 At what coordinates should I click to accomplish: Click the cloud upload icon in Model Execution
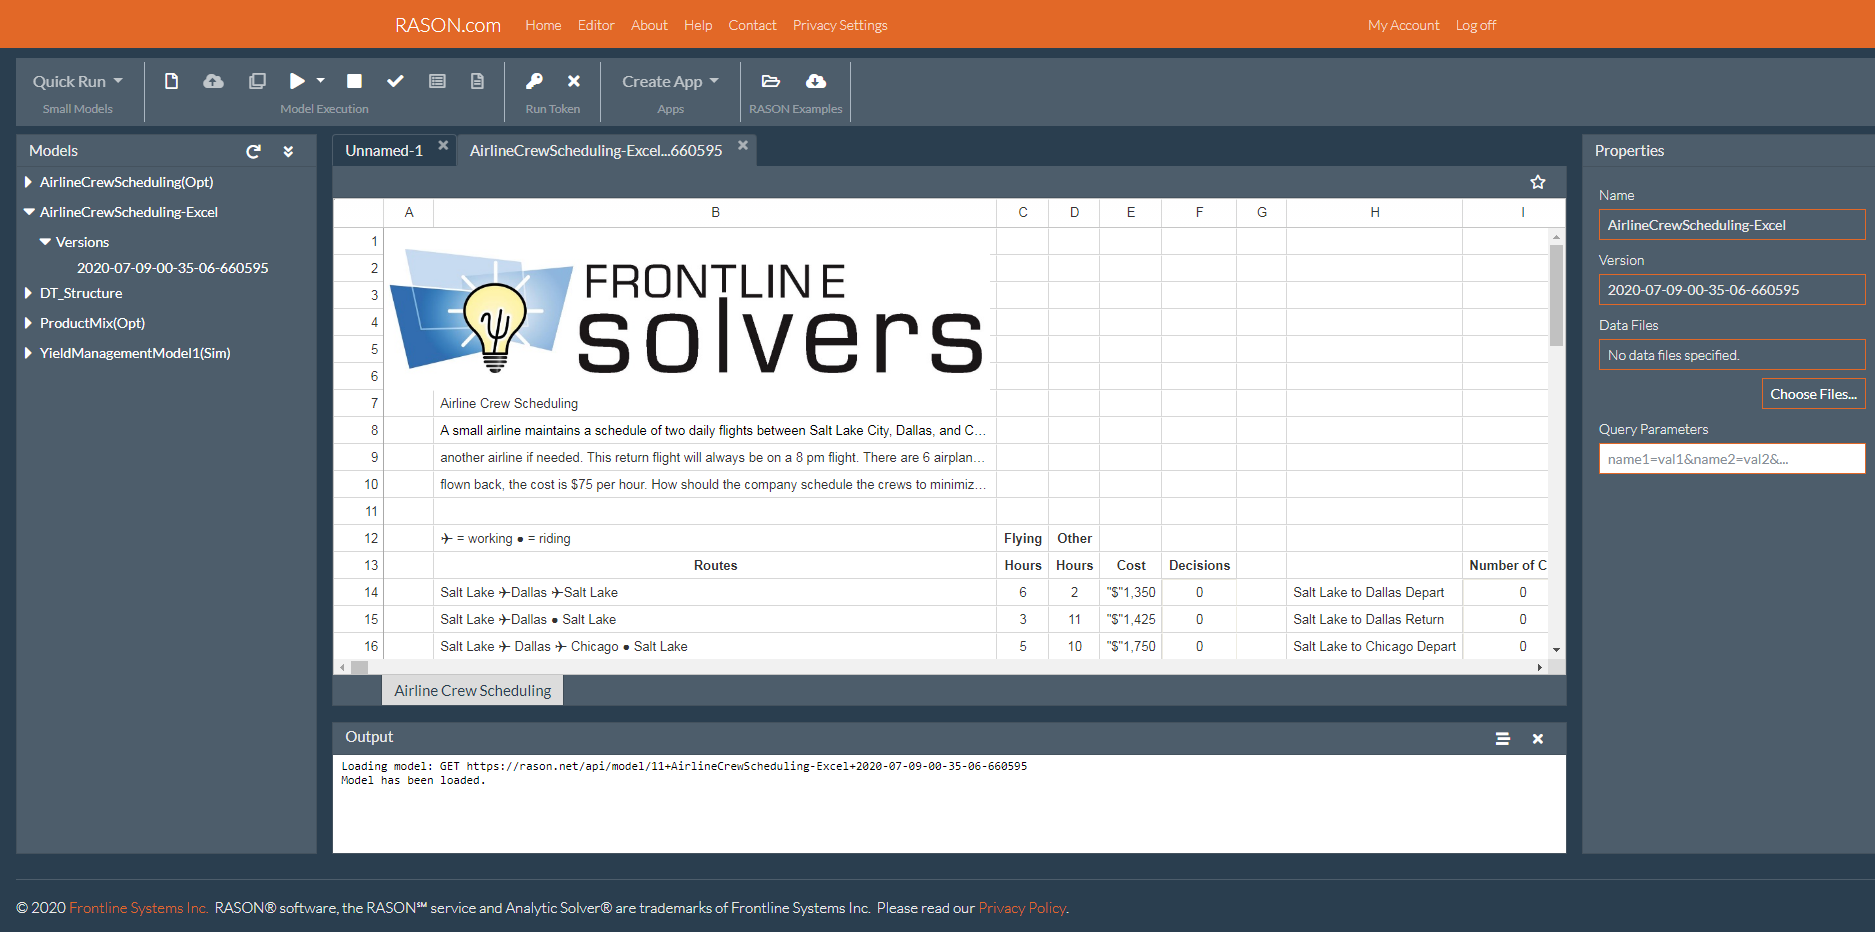(x=213, y=81)
